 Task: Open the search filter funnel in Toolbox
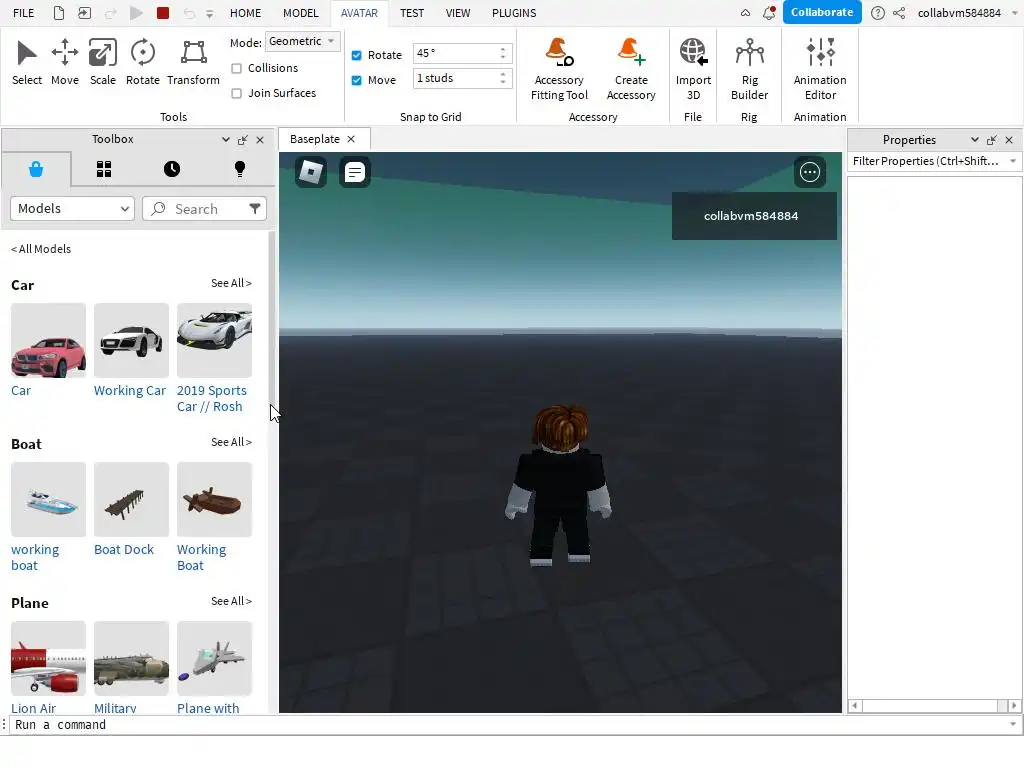coord(255,209)
